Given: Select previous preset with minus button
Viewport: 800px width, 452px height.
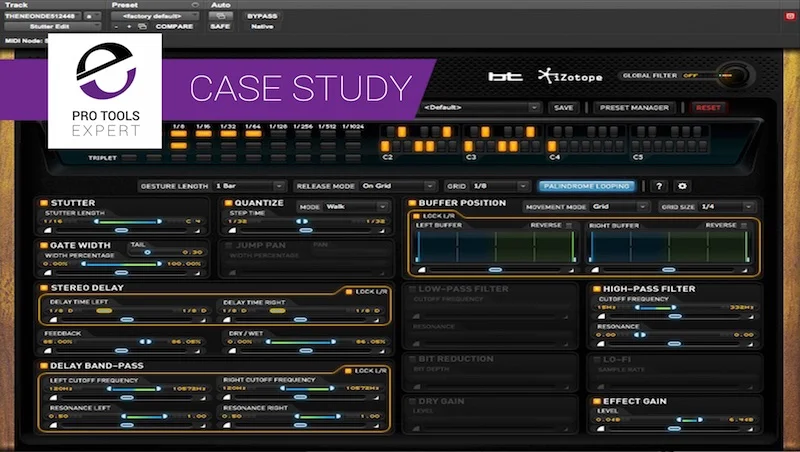Looking at the screenshot, I should click(117, 27).
